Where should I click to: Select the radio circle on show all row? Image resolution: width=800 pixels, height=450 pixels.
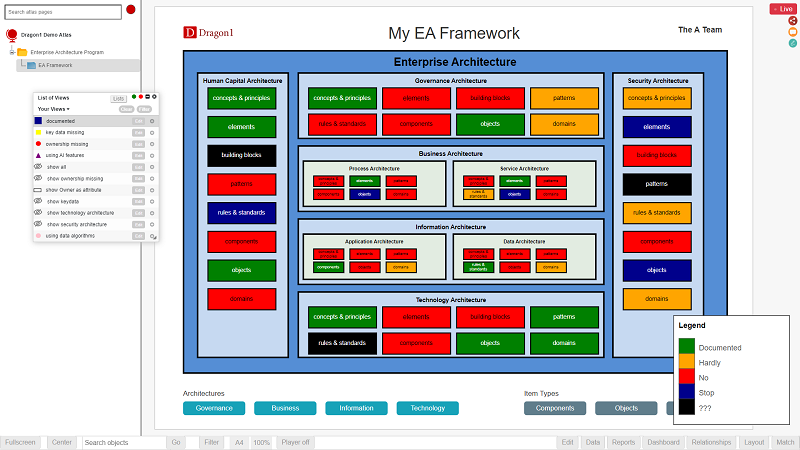[152, 167]
